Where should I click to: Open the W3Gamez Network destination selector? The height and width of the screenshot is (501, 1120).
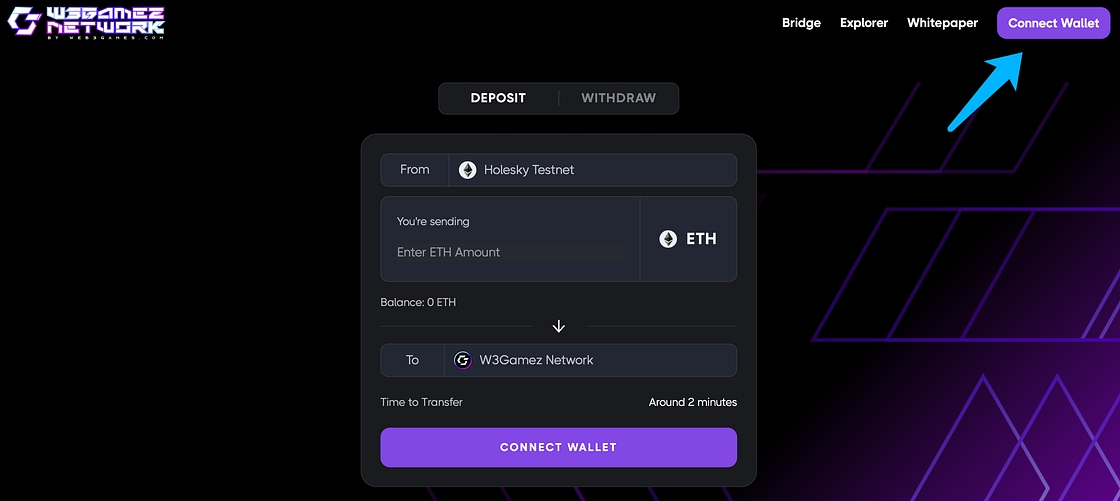[x=590, y=360]
